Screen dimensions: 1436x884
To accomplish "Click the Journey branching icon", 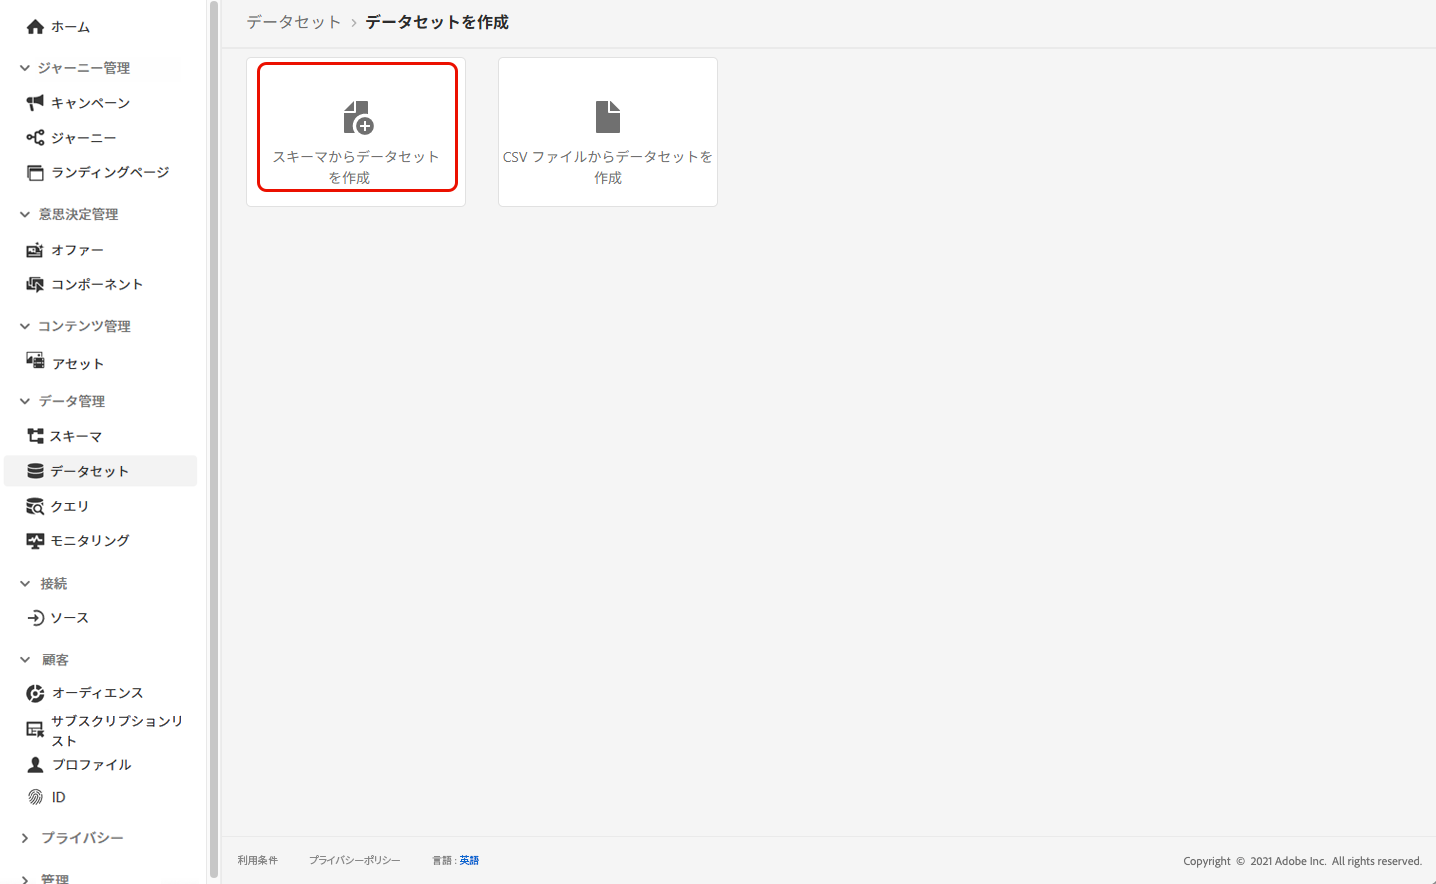I will [35, 137].
